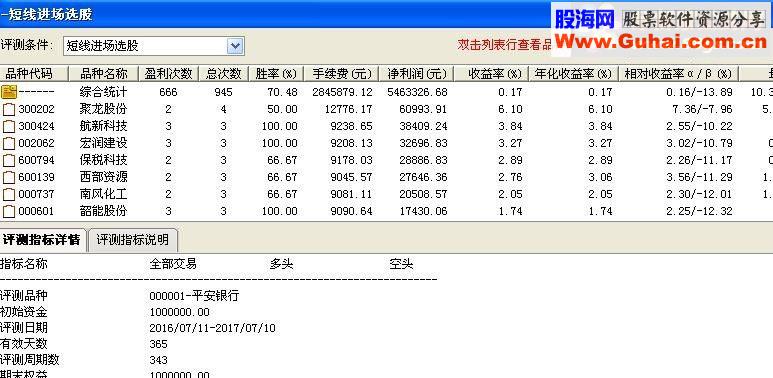Click the profit count 666
The width and height of the screenshot is (773, 378).
pos(169,92)
